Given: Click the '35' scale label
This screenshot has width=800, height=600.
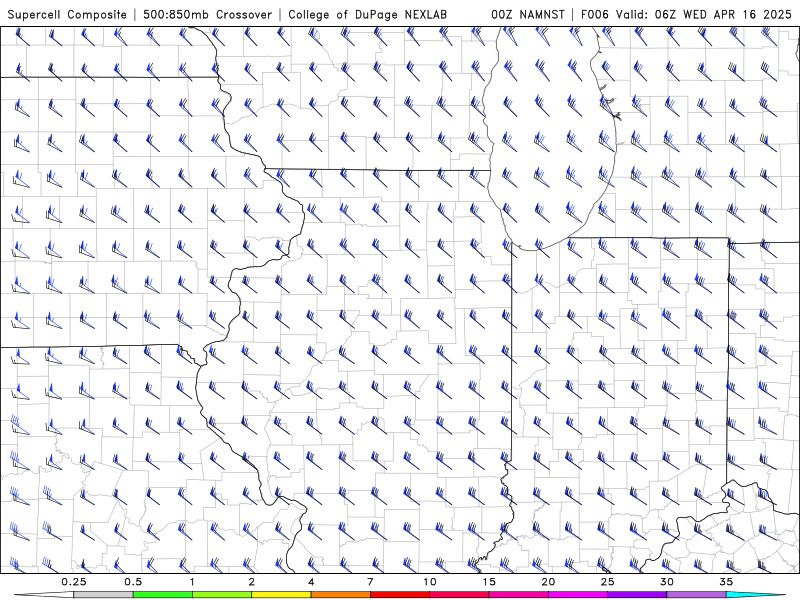Looking at the screenshot, I should [726, 582].
